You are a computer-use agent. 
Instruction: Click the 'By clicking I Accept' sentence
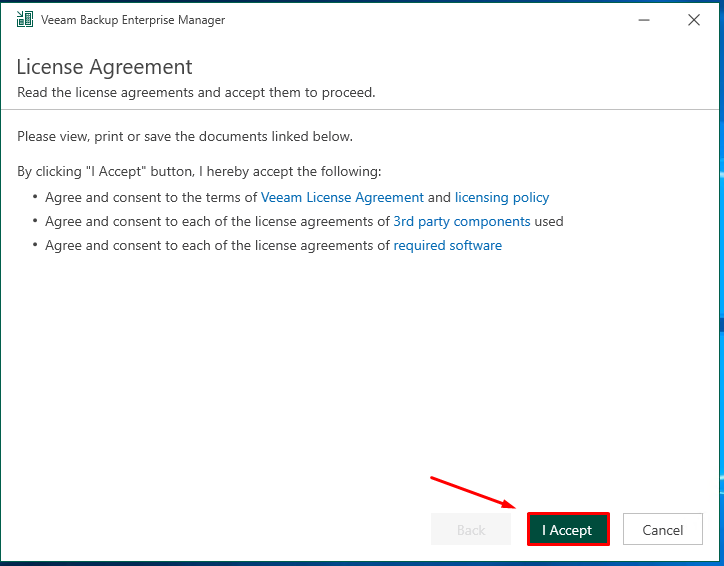199,172
